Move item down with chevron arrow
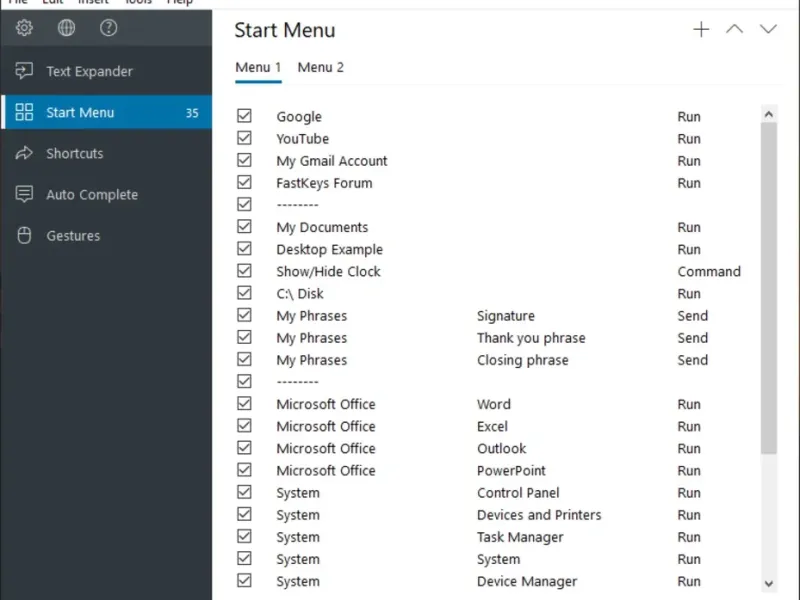 coord(768,30)
